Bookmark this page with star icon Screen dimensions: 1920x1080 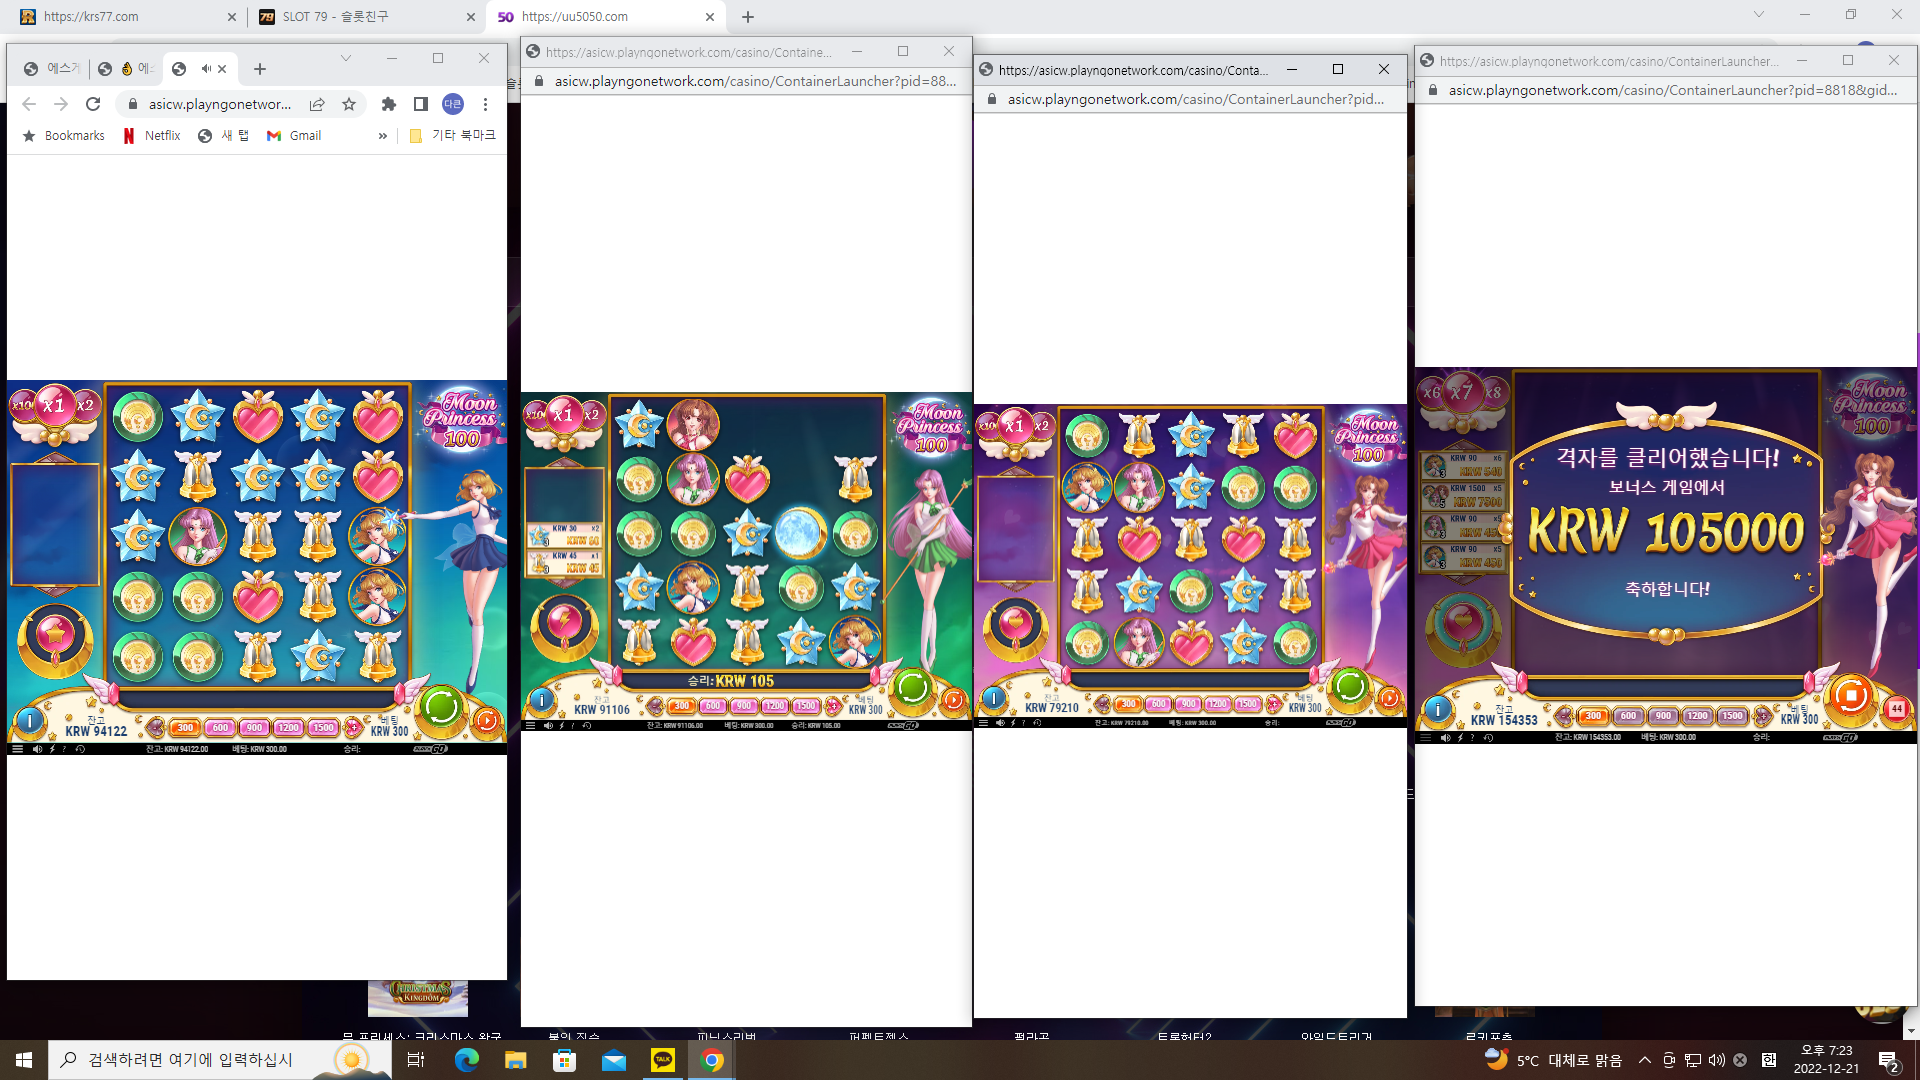(x=349, y=104)
